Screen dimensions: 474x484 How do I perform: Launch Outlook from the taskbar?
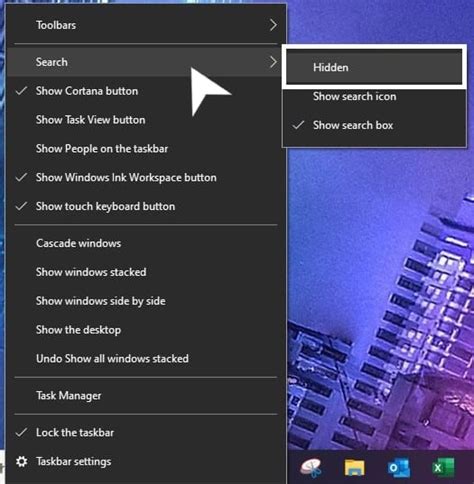tap(399, 468)
